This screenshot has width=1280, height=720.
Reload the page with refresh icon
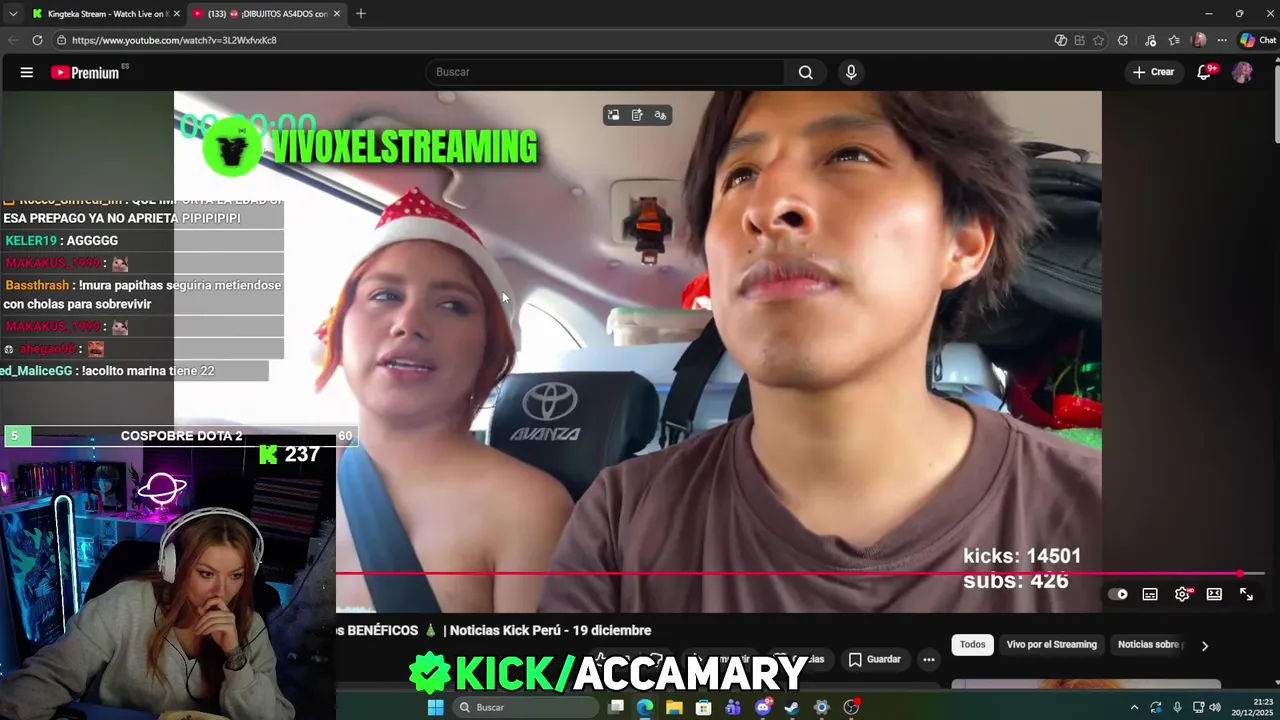click(x=37, y=40)
